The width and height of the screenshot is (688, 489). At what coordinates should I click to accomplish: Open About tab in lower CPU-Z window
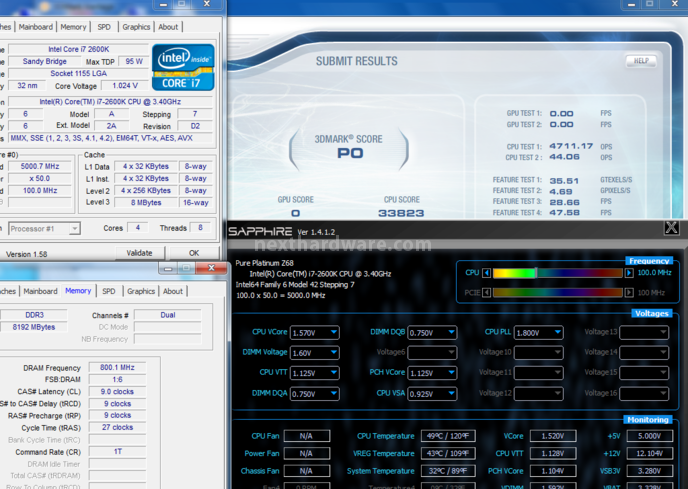[x=173, y=291]
